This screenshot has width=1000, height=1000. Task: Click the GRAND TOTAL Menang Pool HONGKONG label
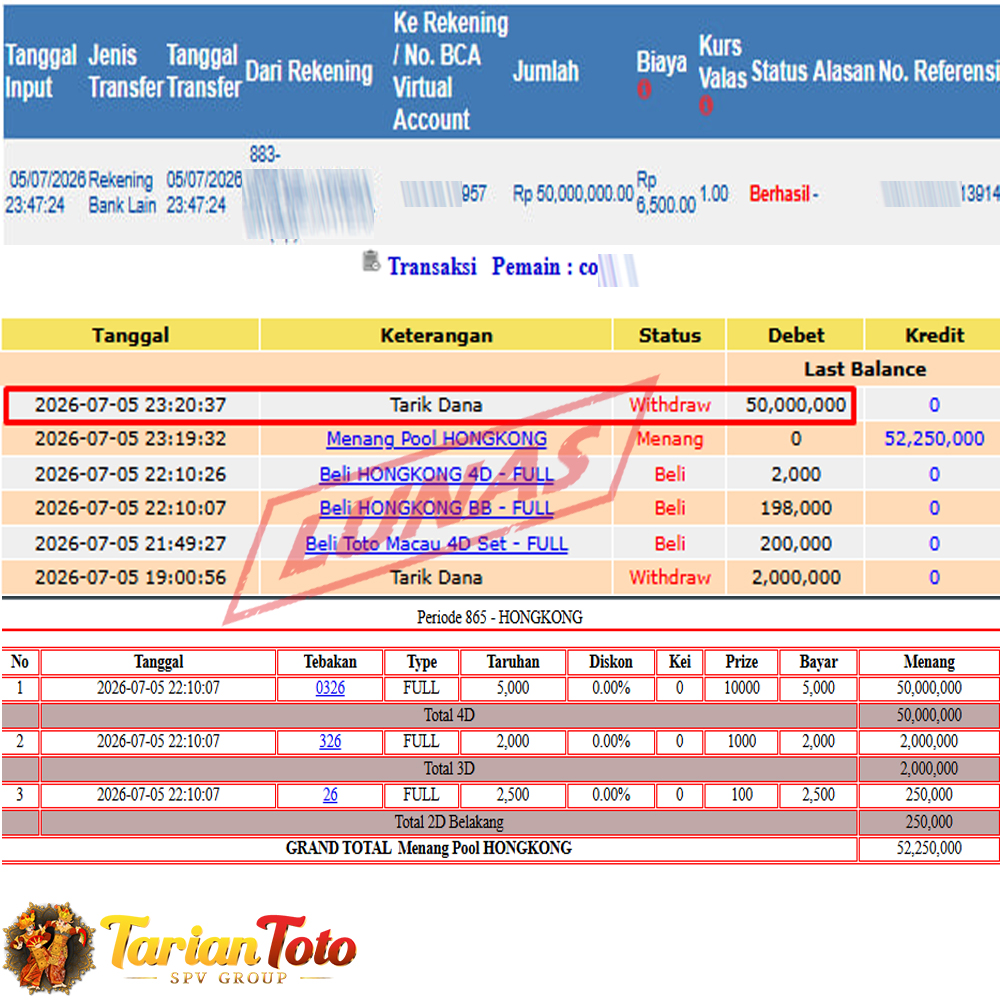click(x=429, y=848)
